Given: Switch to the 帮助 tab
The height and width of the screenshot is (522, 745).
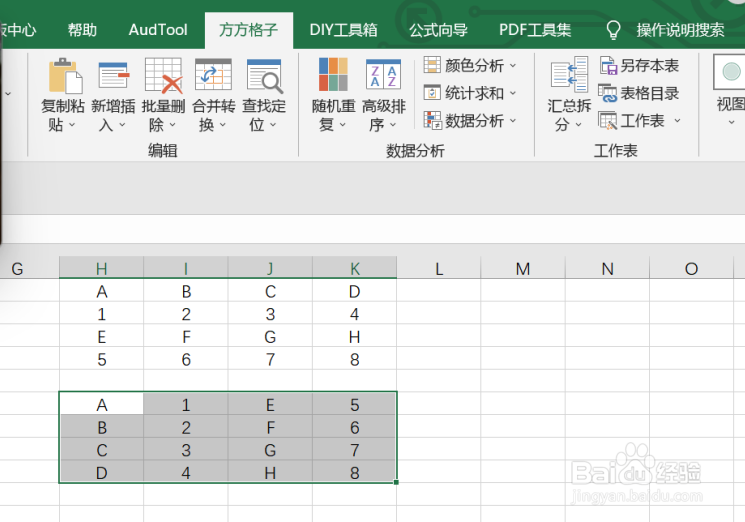Looking at the screenshot, I should click(x=82, y=30).
